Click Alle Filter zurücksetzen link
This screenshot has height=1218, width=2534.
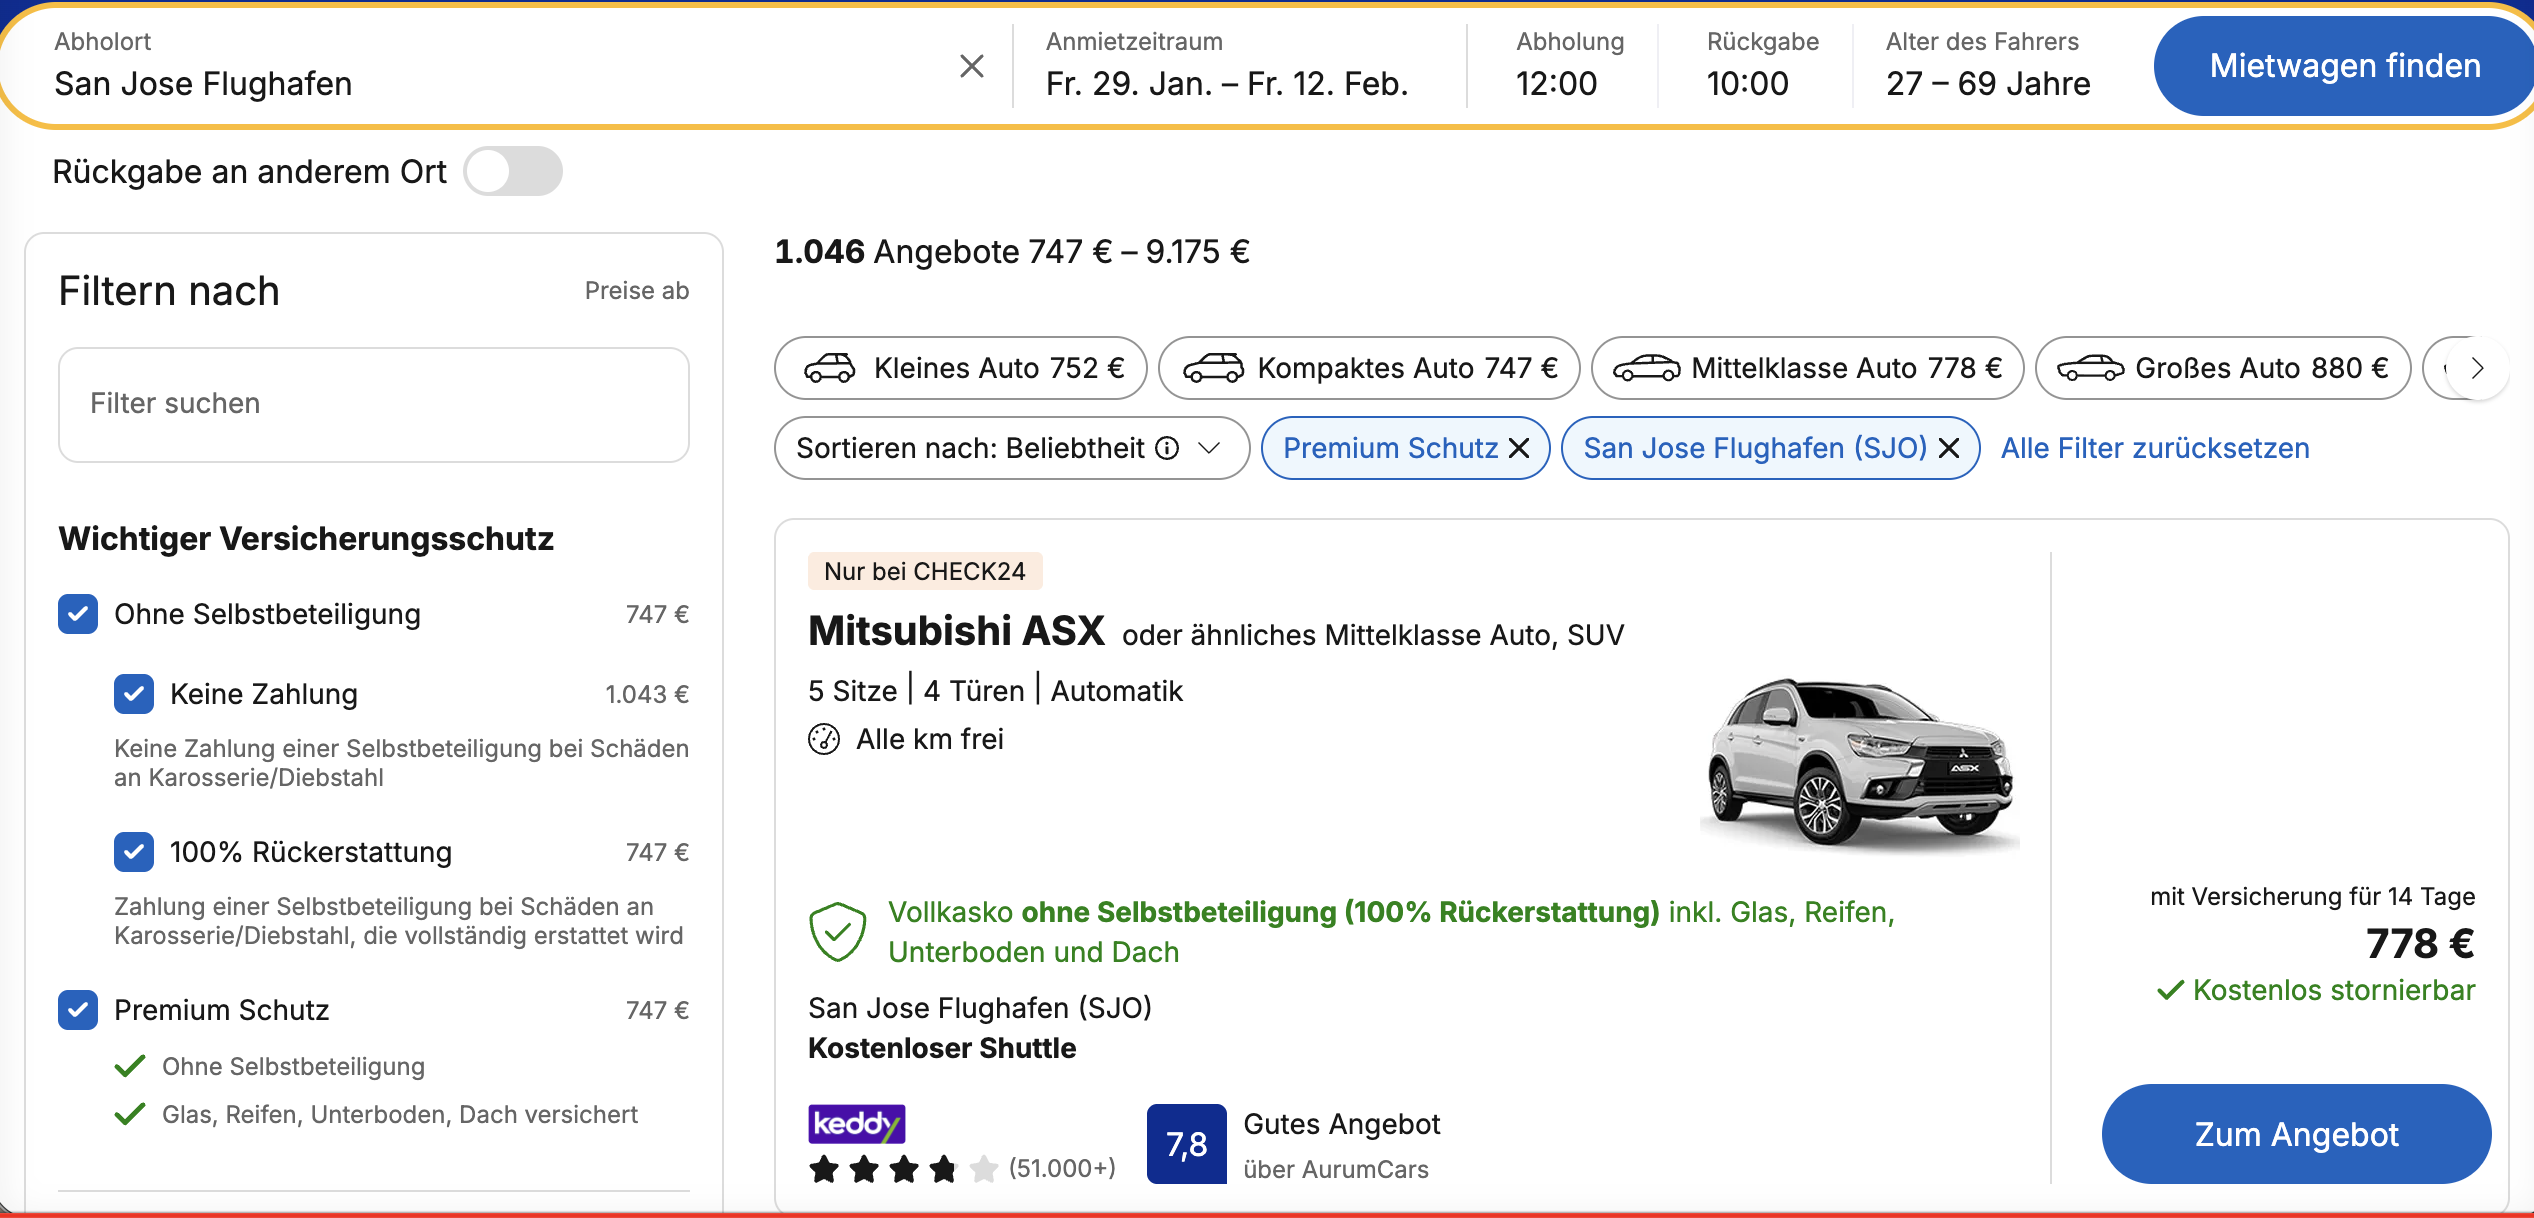[2155, 448]
